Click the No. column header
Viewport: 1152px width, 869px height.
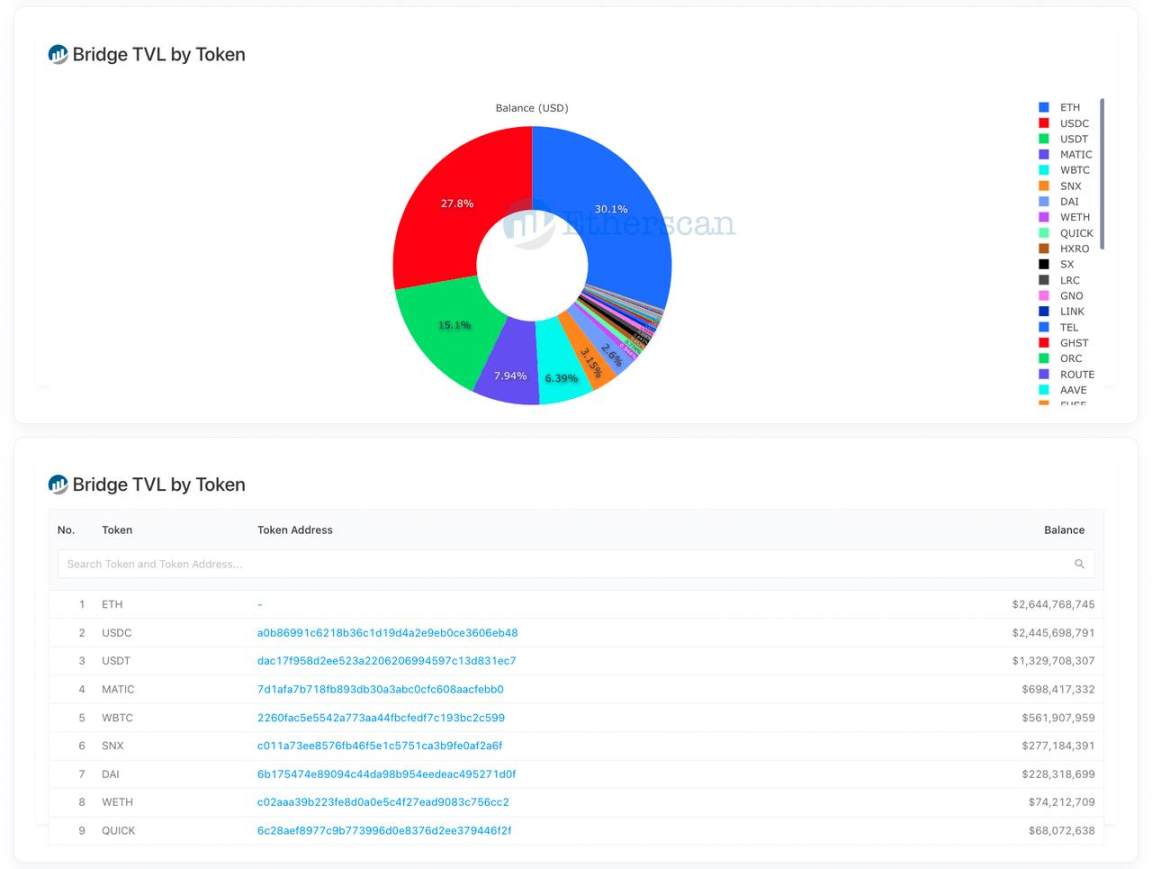66,530
